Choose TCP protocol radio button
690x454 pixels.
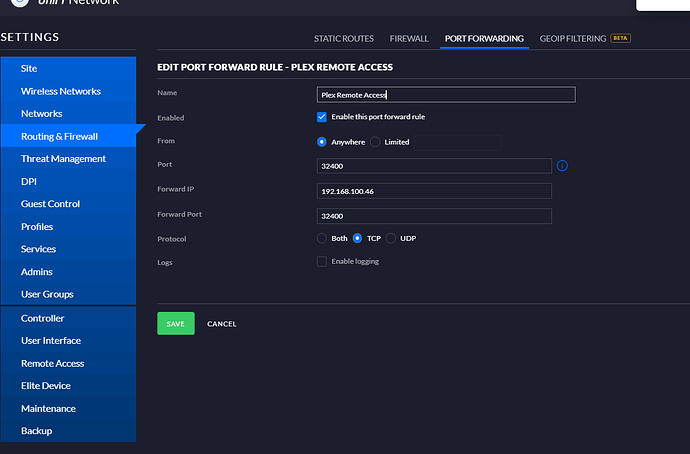pyautogui.click(x=357, y=238)
